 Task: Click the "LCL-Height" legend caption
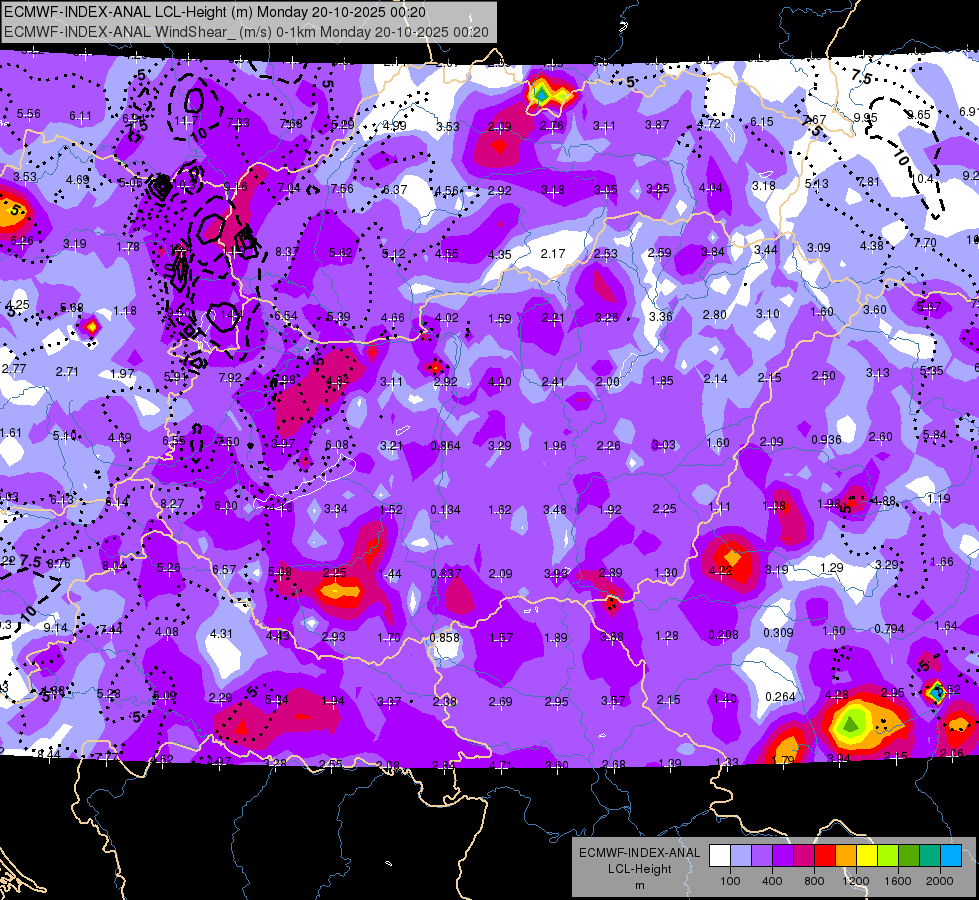coord(639,869)
